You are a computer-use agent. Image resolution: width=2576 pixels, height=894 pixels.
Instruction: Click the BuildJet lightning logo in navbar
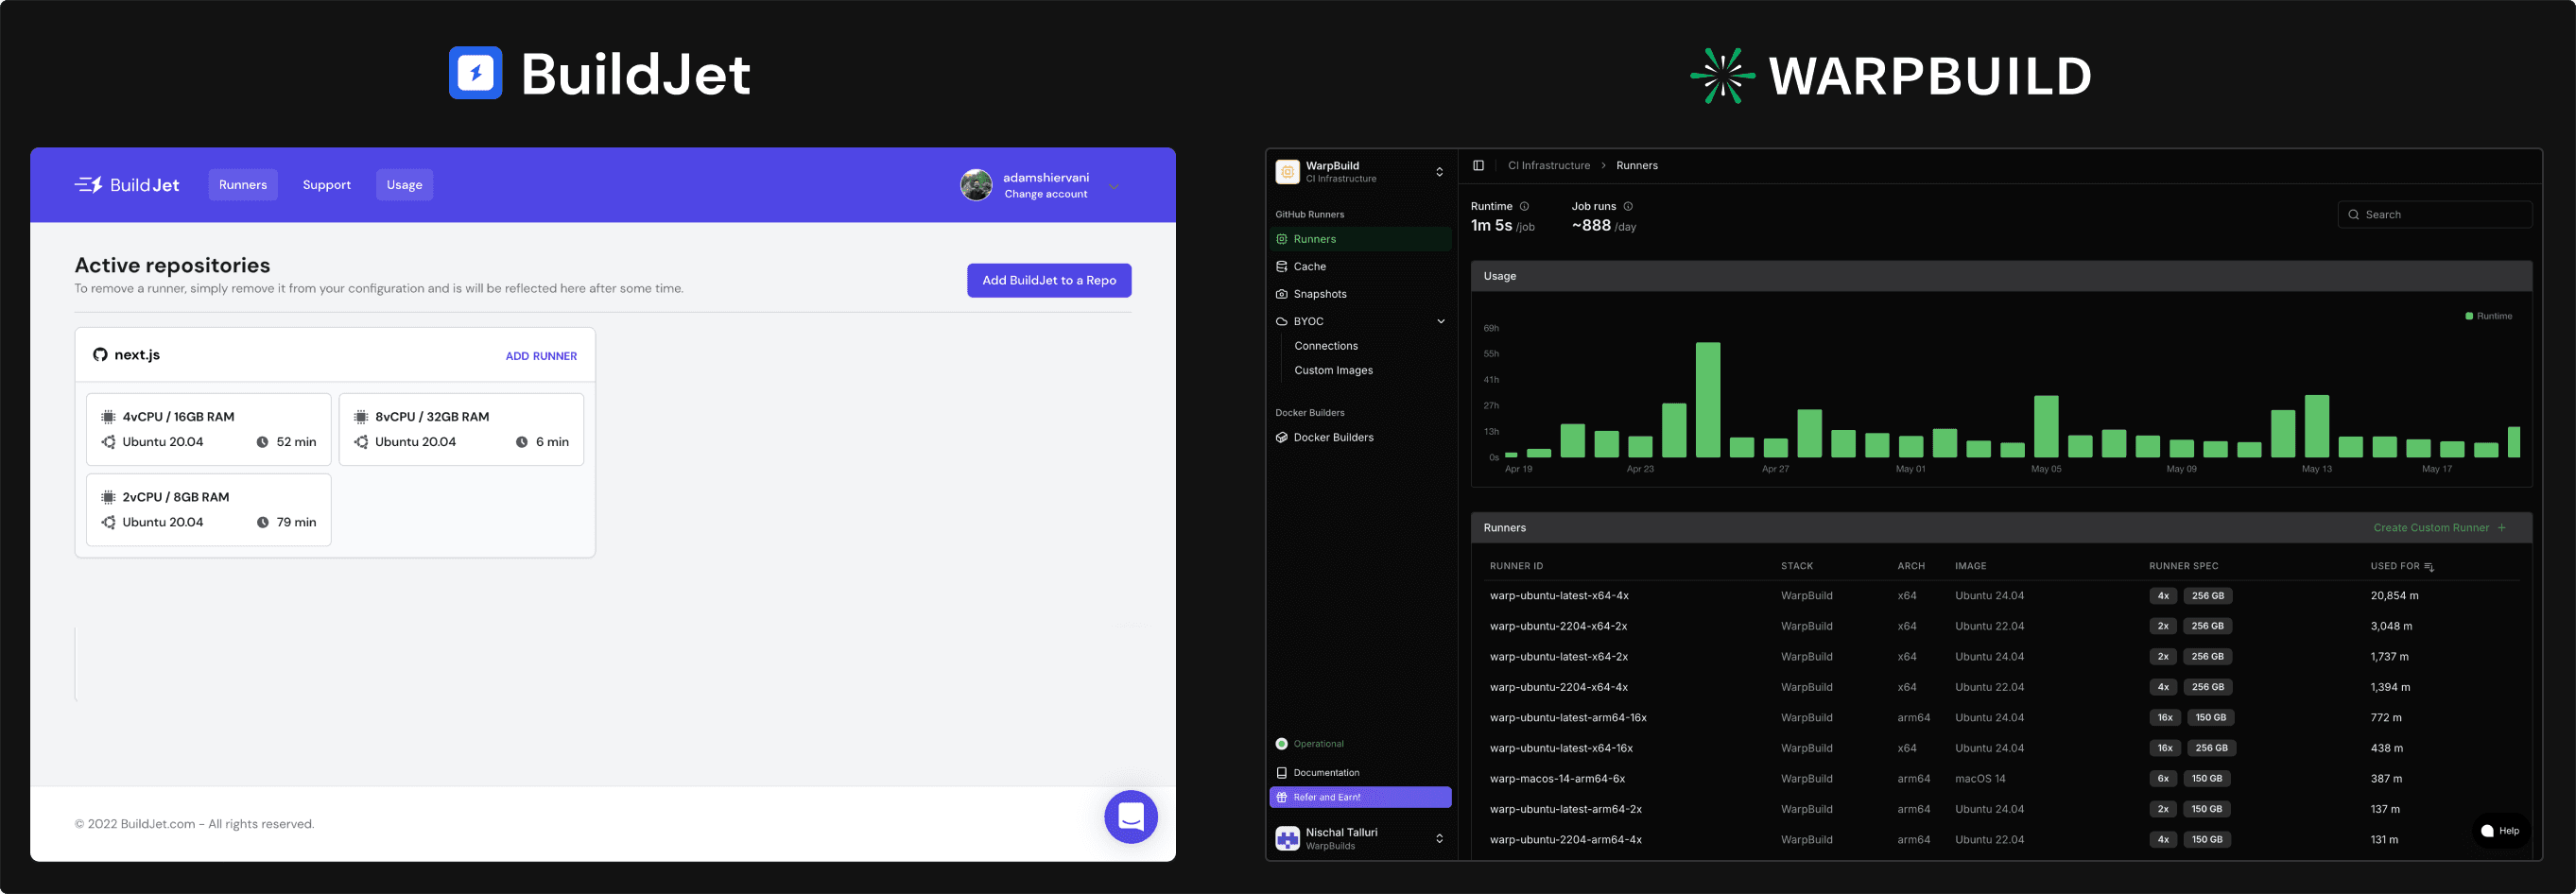pyautogui.click(x=90, y=184)
